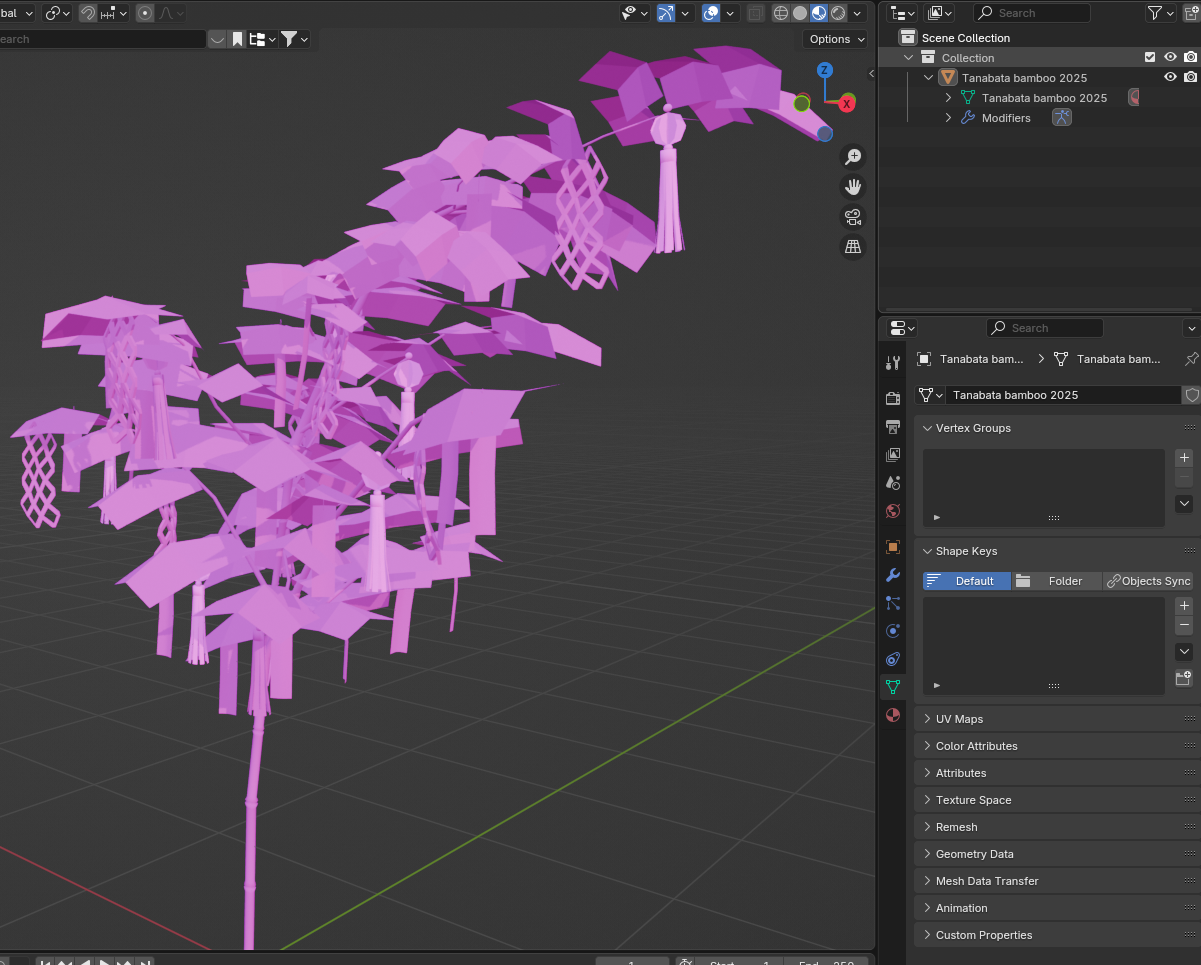Click the viewport zoom magnifier gizmo
Screen dimensions: 1201x965
pyautogui.click(x=853, y=157)
